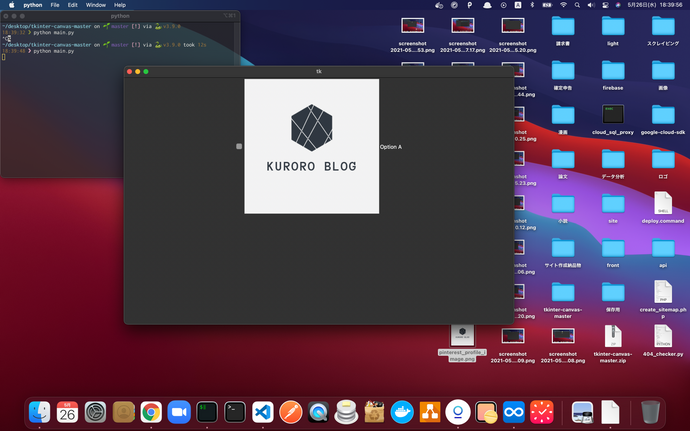
Task: Select the light folder on desktop
Action: 613,30
